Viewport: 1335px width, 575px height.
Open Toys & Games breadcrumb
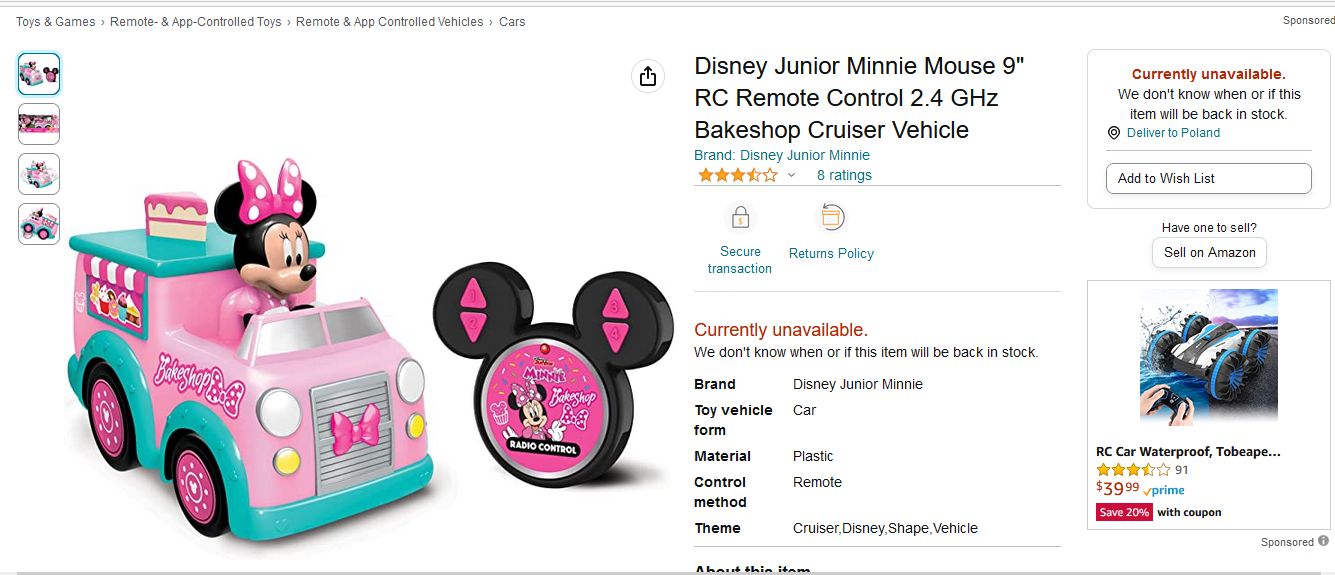(x=56, y=21)
